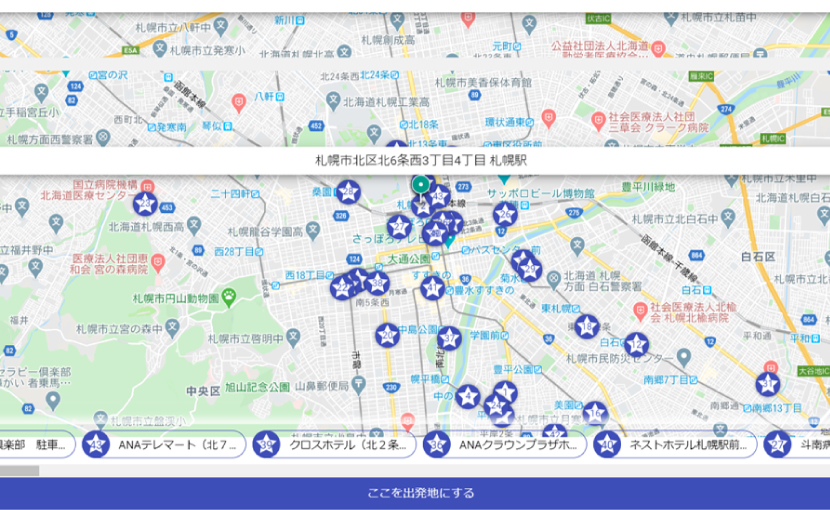This screenshot has height=510, width=830.
Task: Click the green departure pin at Sapporo Station
Action: (x=421, y=185)
